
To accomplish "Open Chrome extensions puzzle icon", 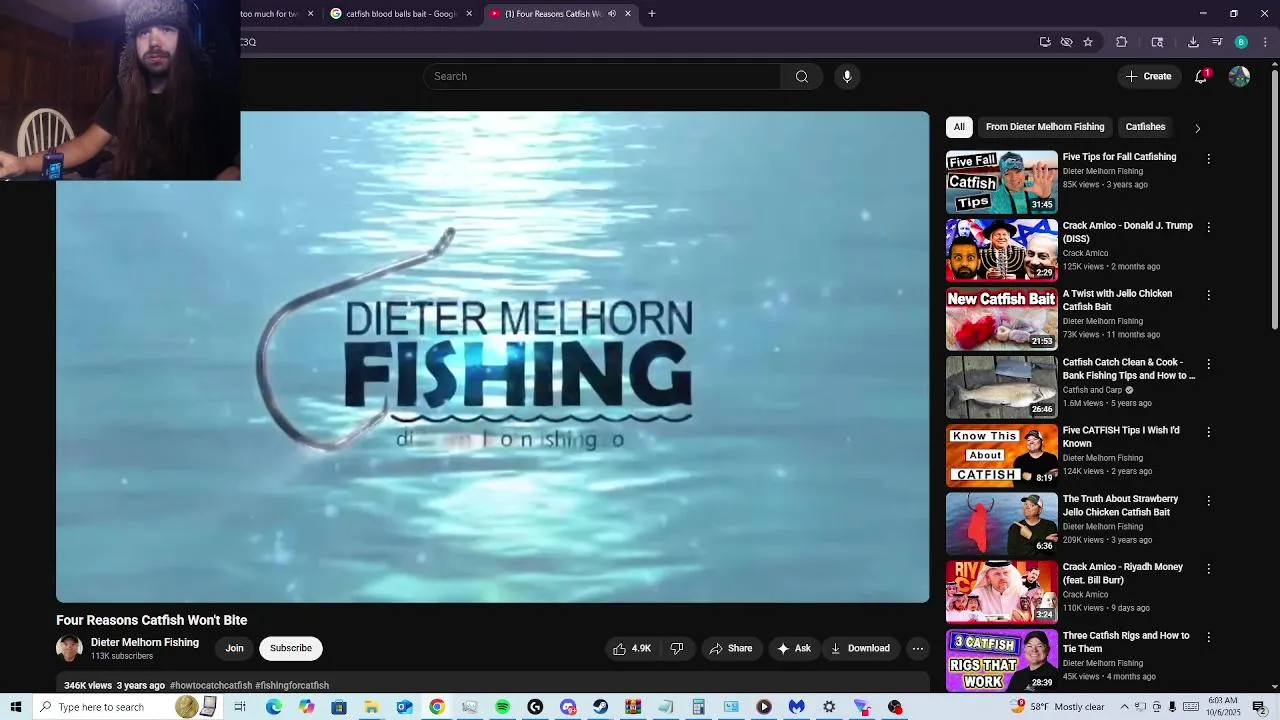I will (x=1121, y=42).
